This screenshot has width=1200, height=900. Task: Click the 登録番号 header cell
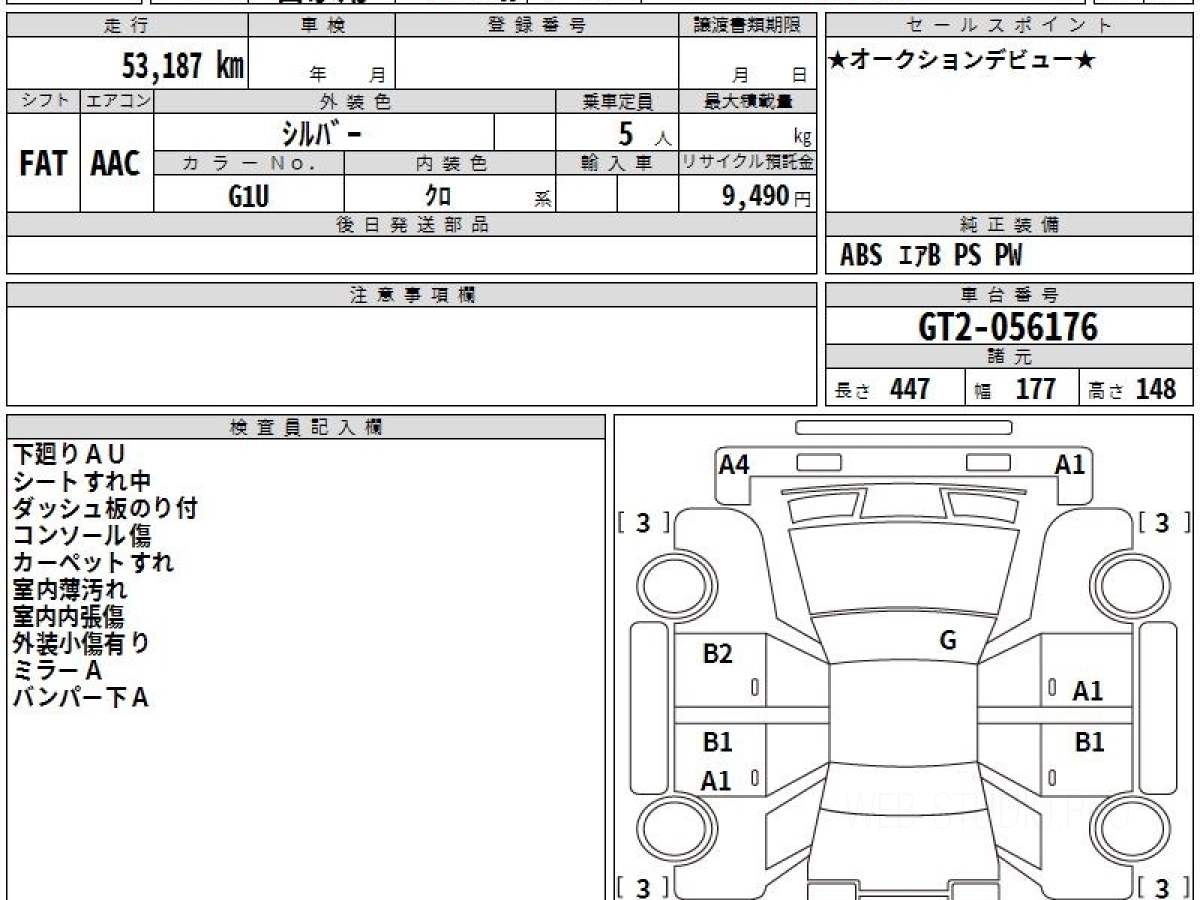coord(537,26)
